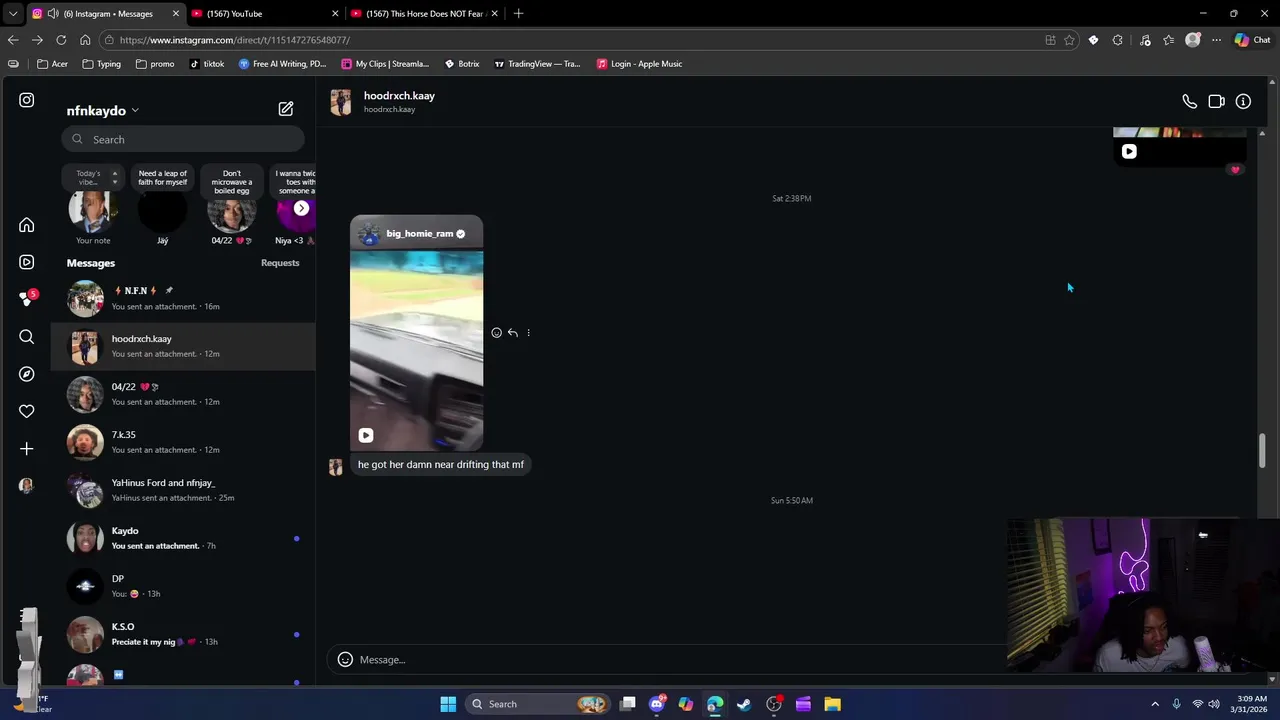This screenshot has width=1280, height=720.
Task: Select the Instagram Messages tab
Action: 105,14
